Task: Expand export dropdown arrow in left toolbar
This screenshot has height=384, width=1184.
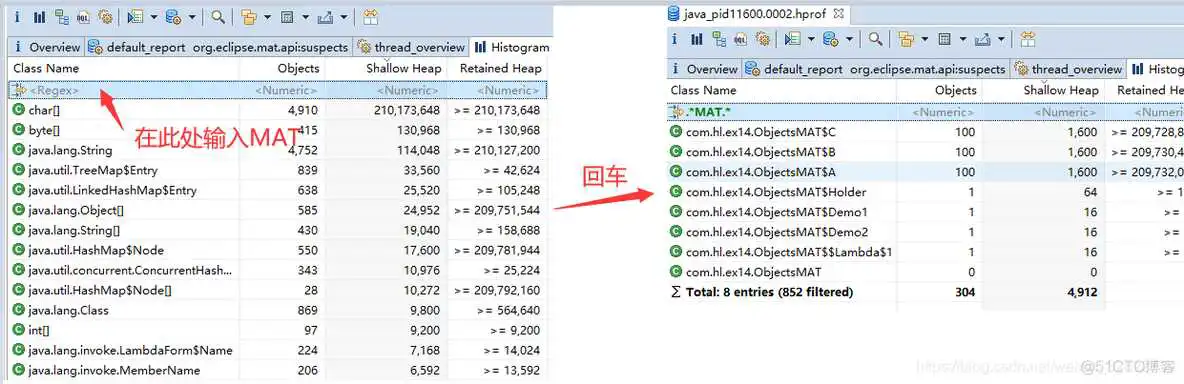Action: (x=344, y=17)
